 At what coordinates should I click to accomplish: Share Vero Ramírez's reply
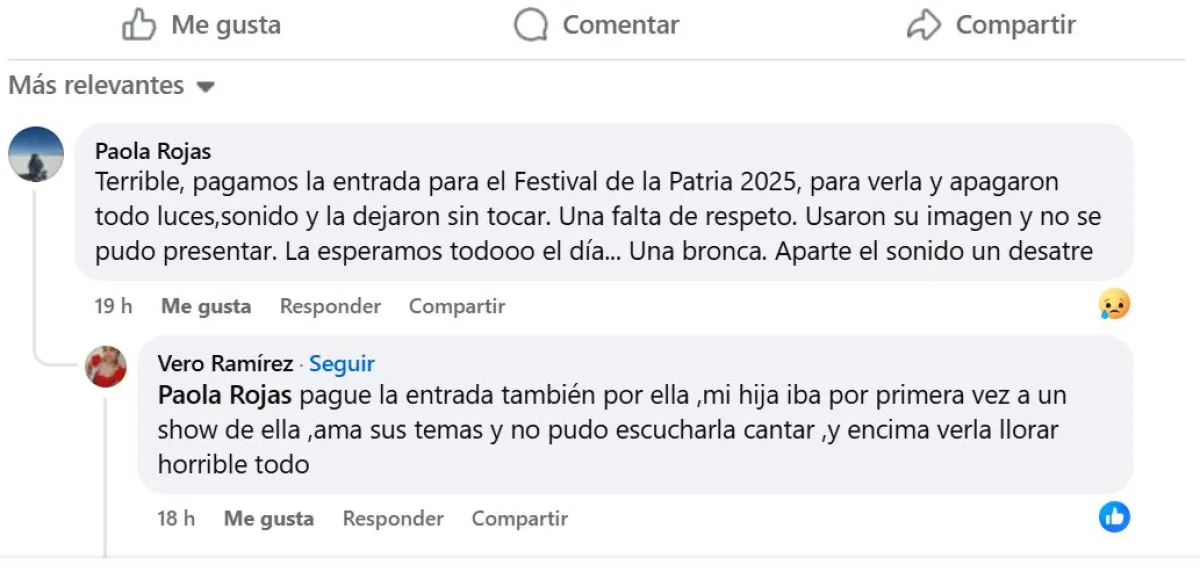520,518
